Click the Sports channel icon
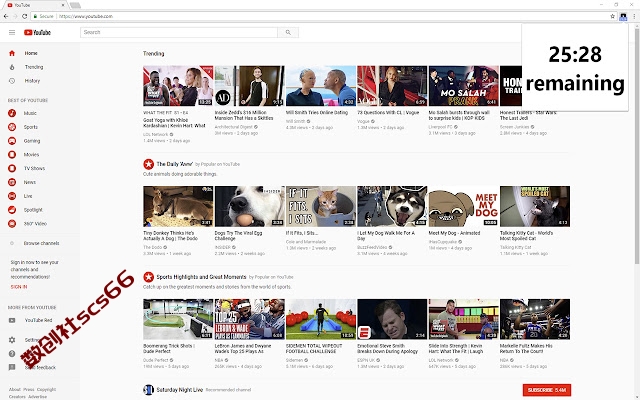This screenshot has width=640, height=400. click(12, 127)
